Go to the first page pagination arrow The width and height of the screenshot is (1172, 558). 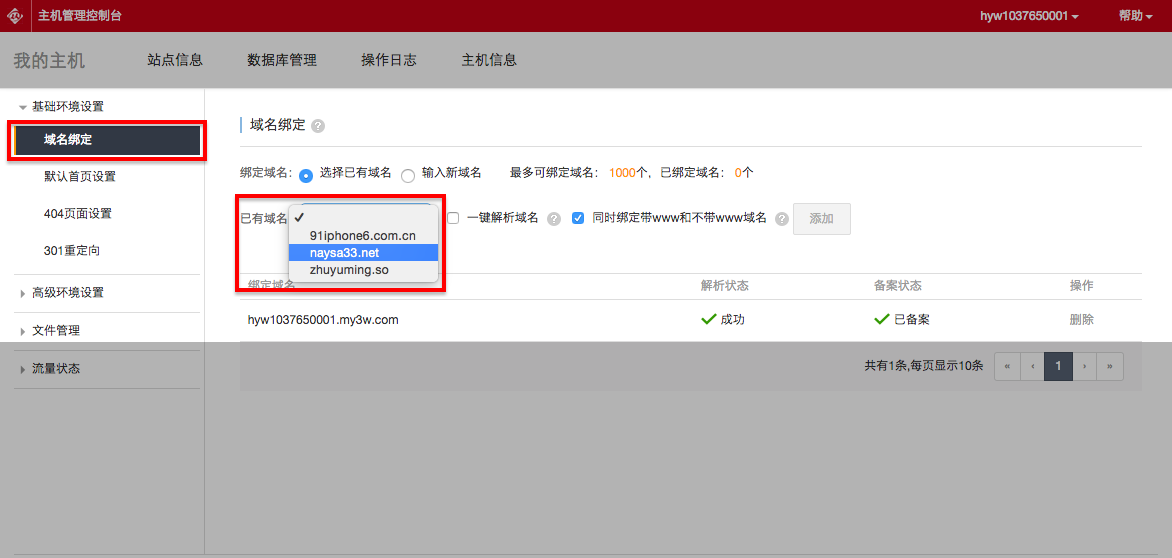[1007, 367]
